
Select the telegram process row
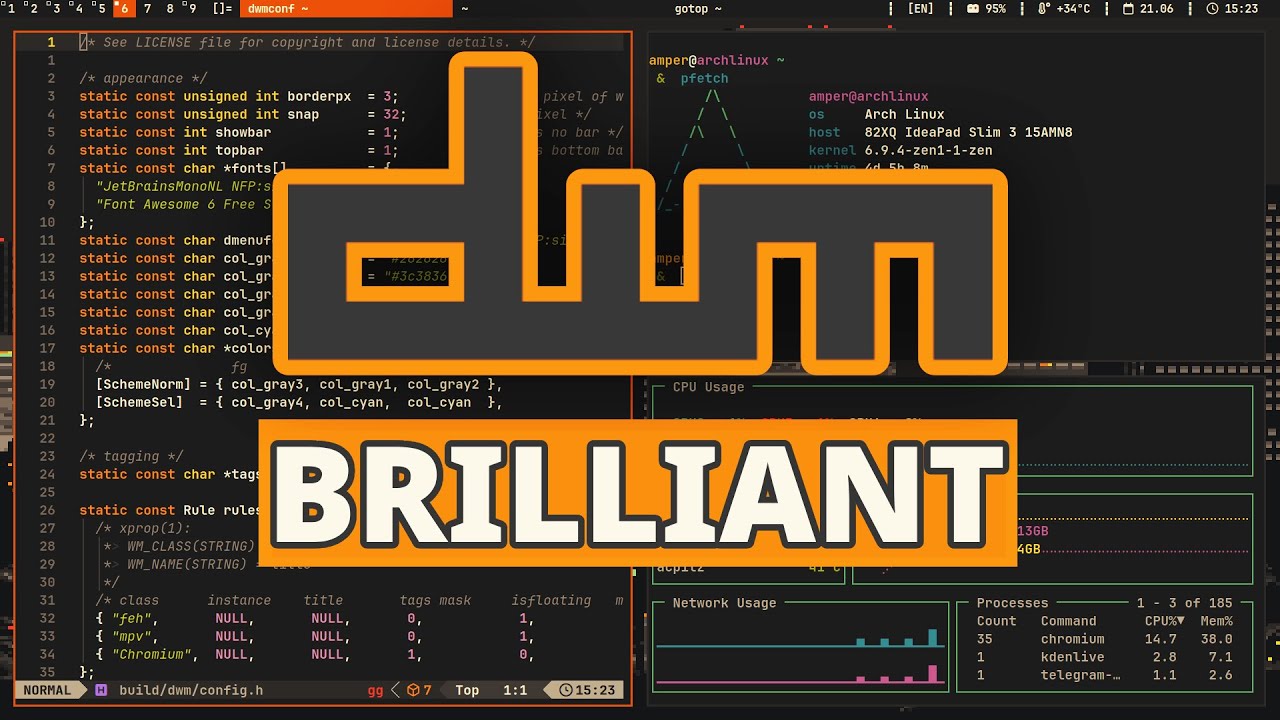tap(1104, 675)
